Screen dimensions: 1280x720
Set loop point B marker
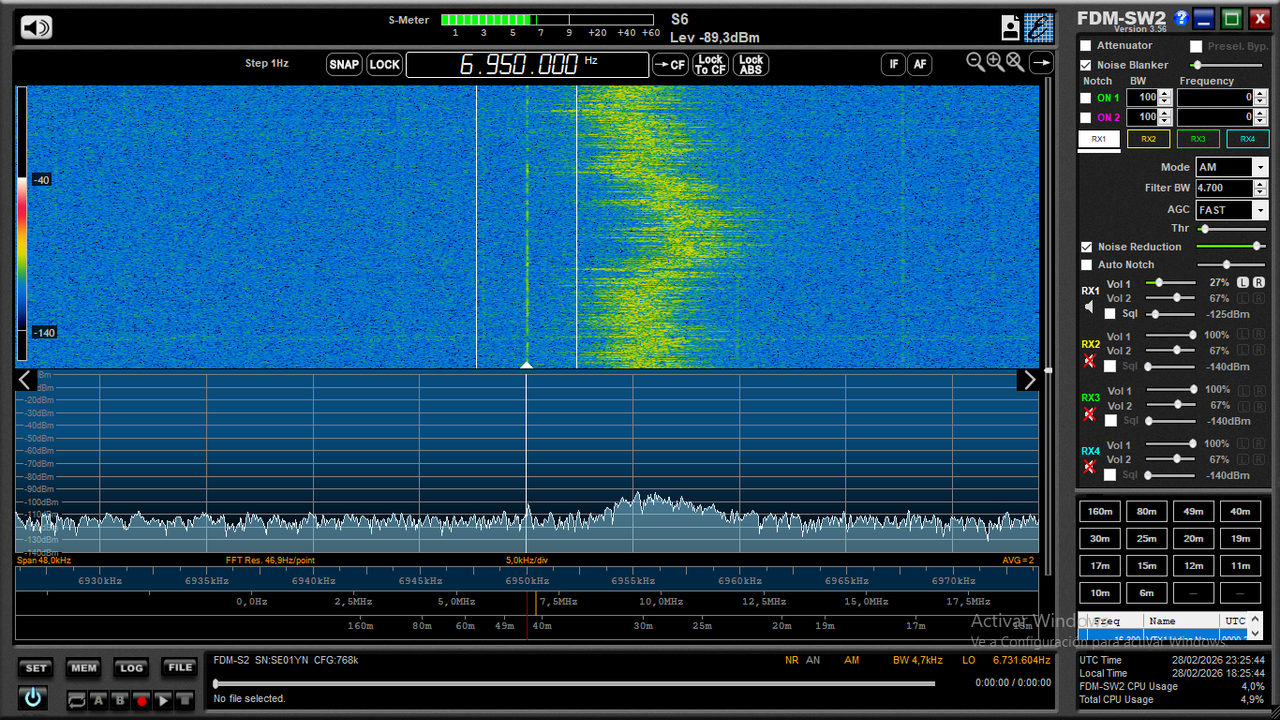click(120, 700)
